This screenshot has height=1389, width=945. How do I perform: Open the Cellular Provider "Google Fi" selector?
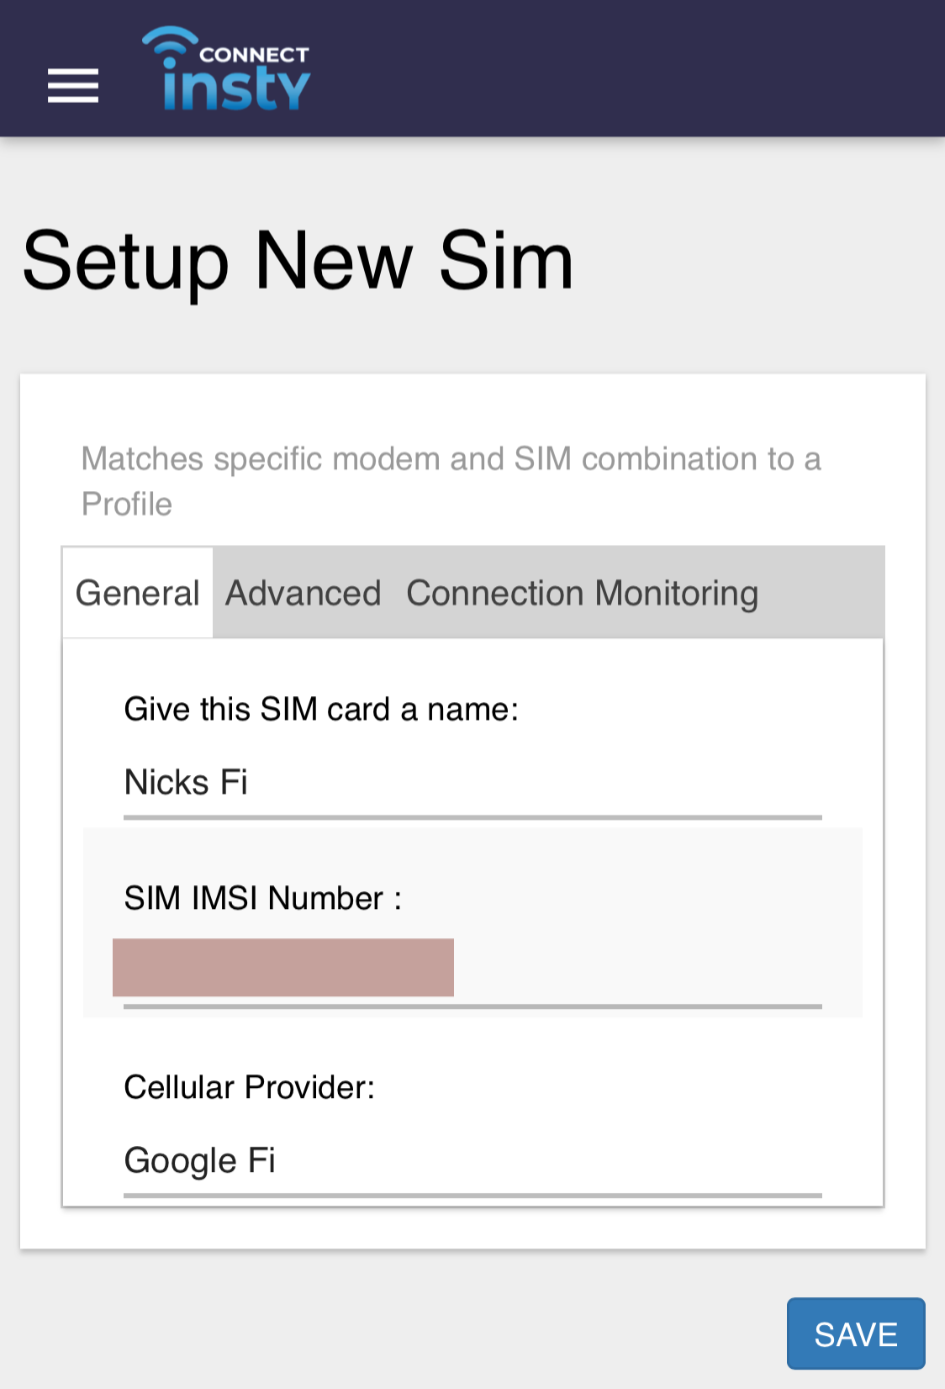coord(472,1161)
